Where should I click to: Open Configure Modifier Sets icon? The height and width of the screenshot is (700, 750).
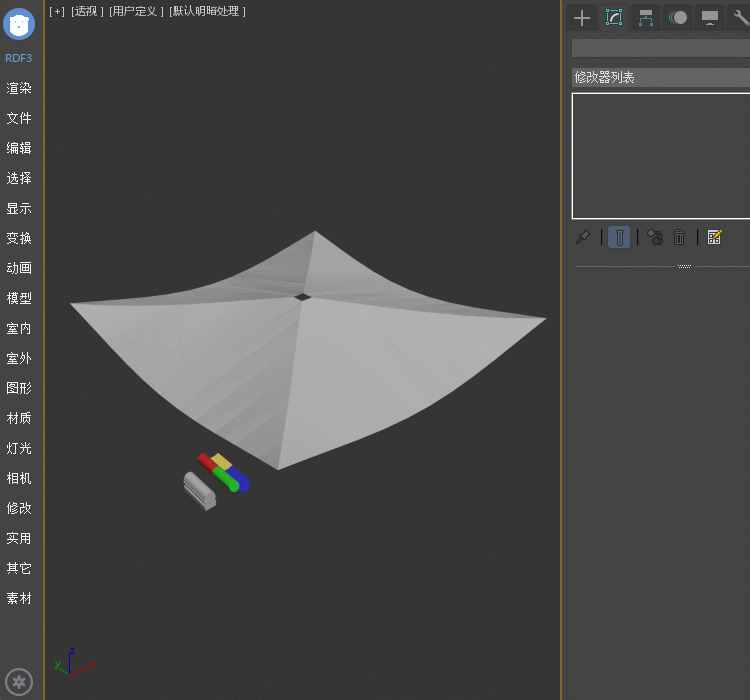pyautogui.click(x=714, y=237)
